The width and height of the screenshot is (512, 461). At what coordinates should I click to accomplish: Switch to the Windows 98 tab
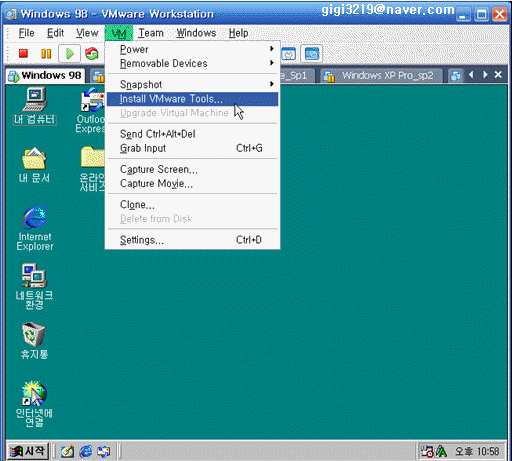45,76
